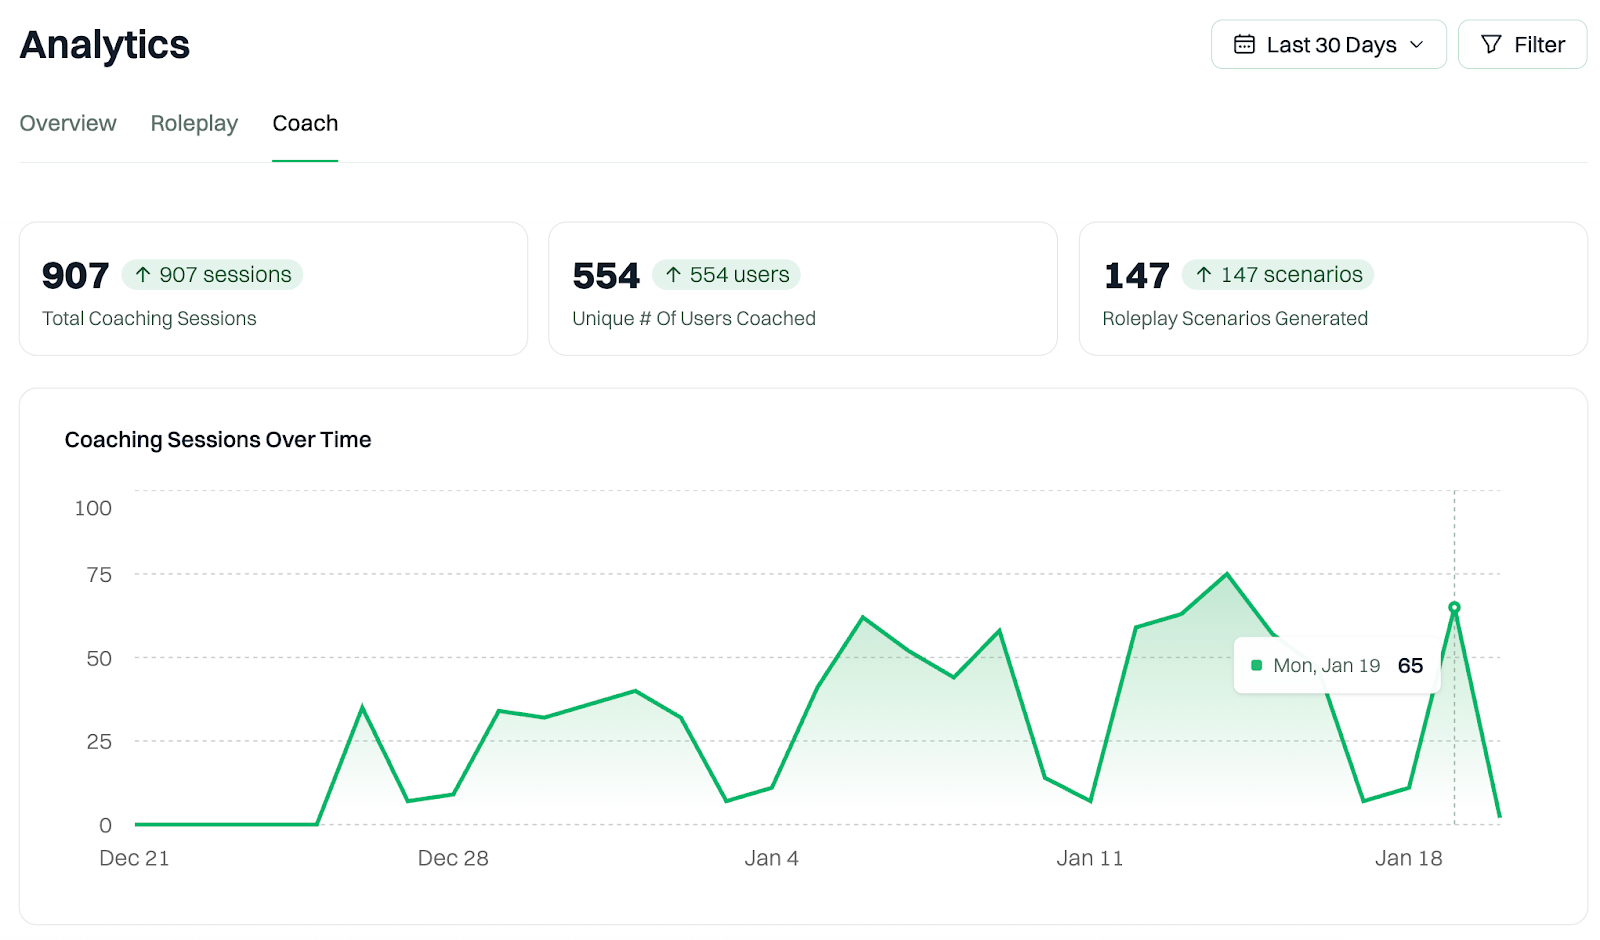Click the up arrow in 147 scenarios badge
The image size is (1600, 940).
click(1204, 274)
